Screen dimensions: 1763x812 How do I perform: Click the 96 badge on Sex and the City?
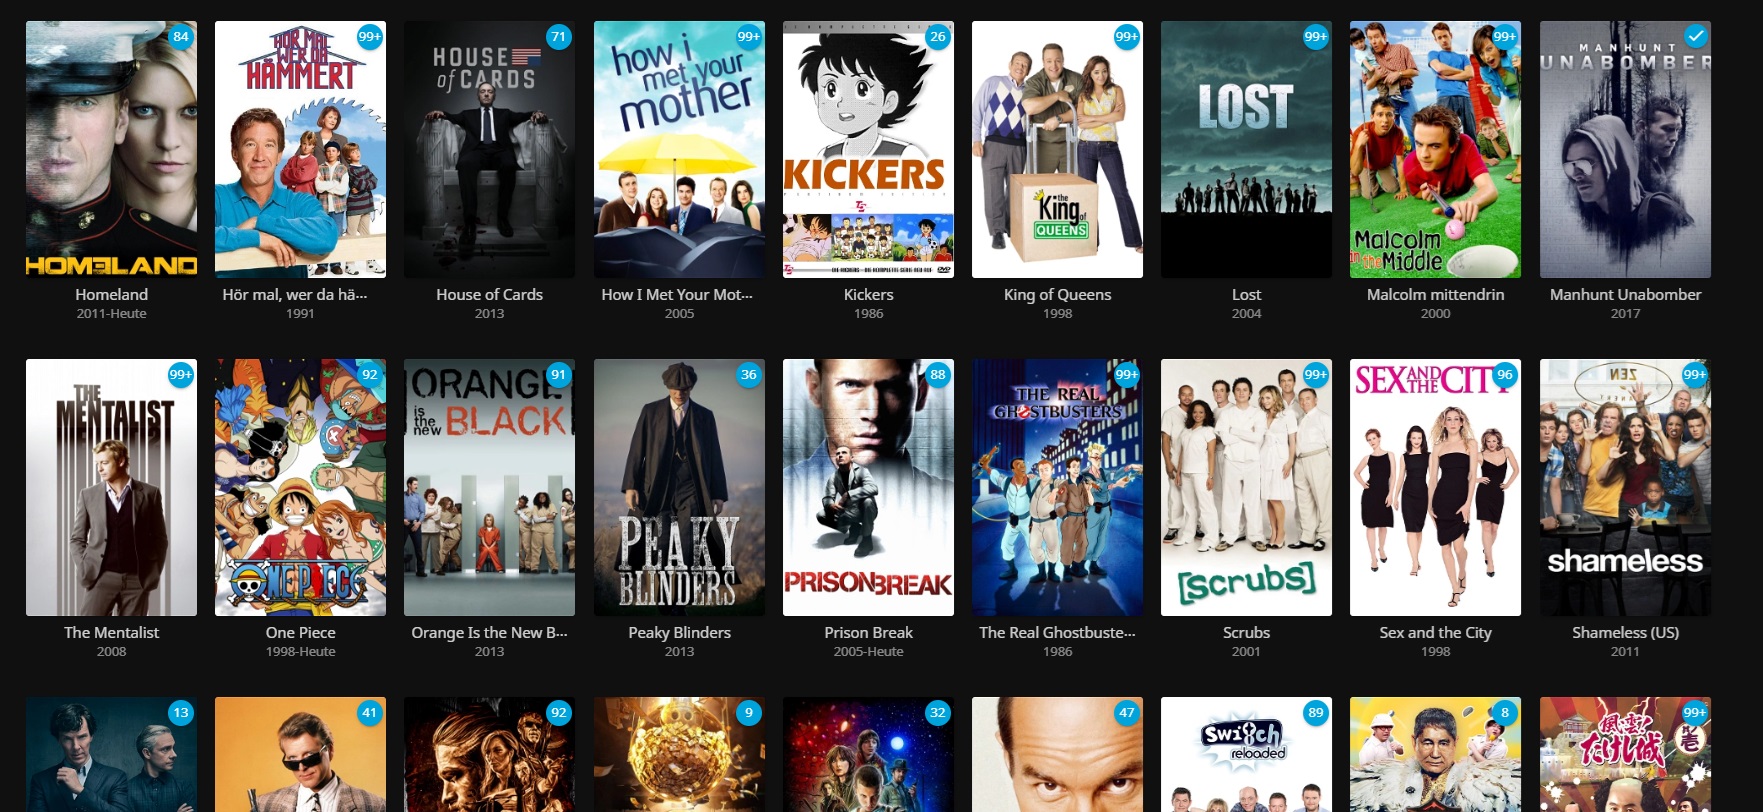(1505, 374)
